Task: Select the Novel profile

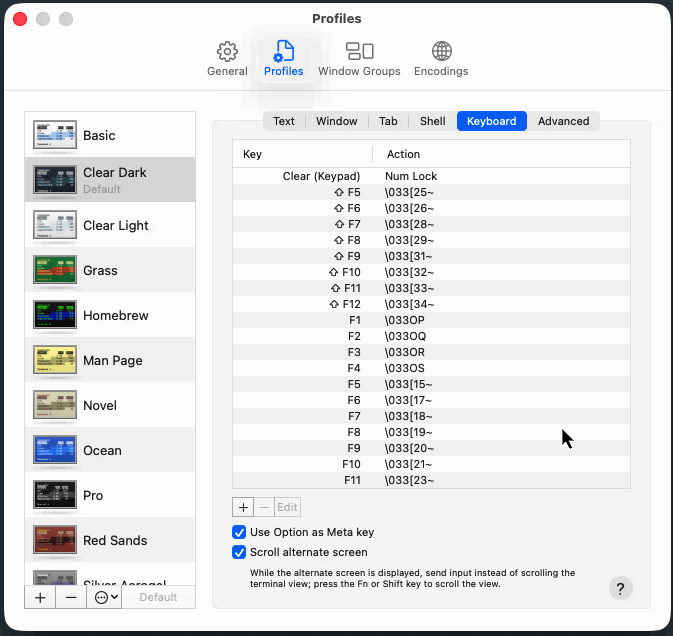Action: [110, 405]
